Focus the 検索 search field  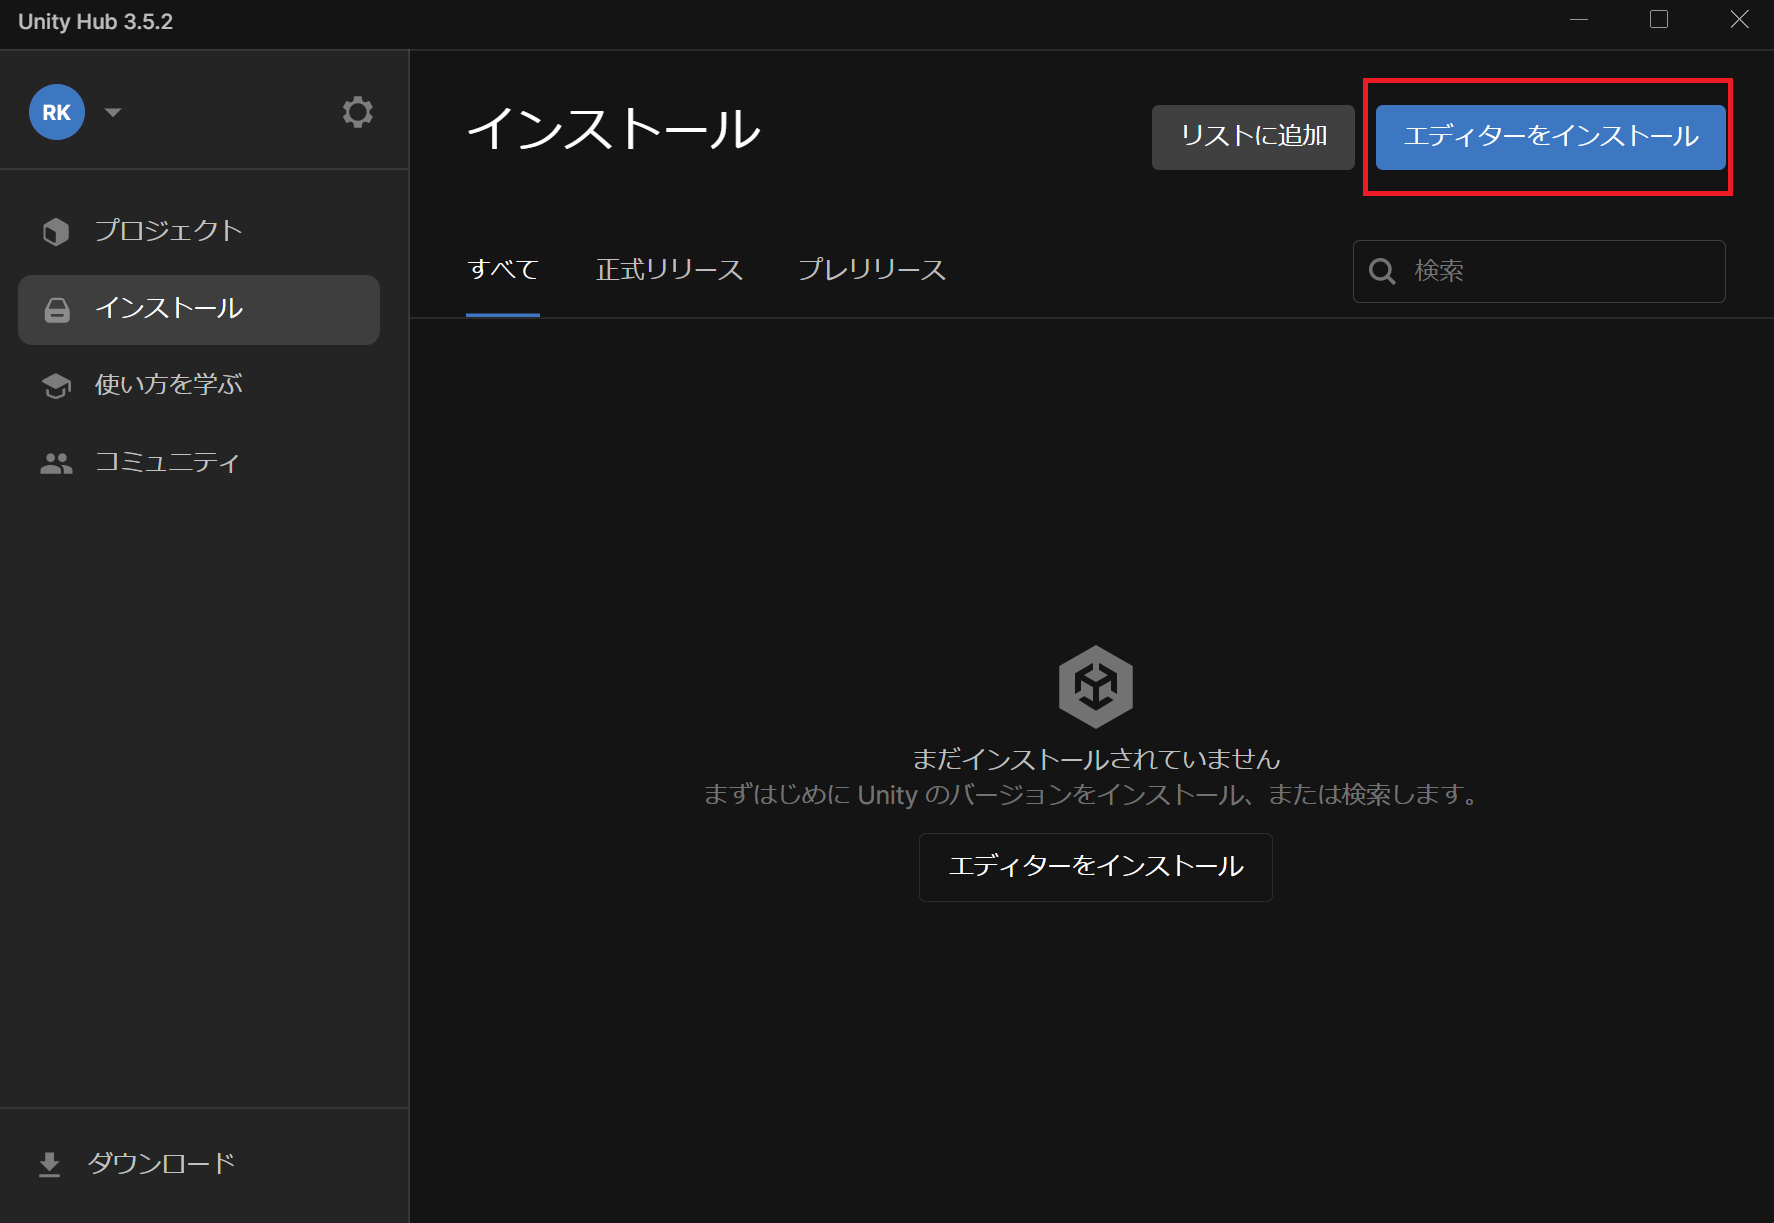pos(1539,271)
